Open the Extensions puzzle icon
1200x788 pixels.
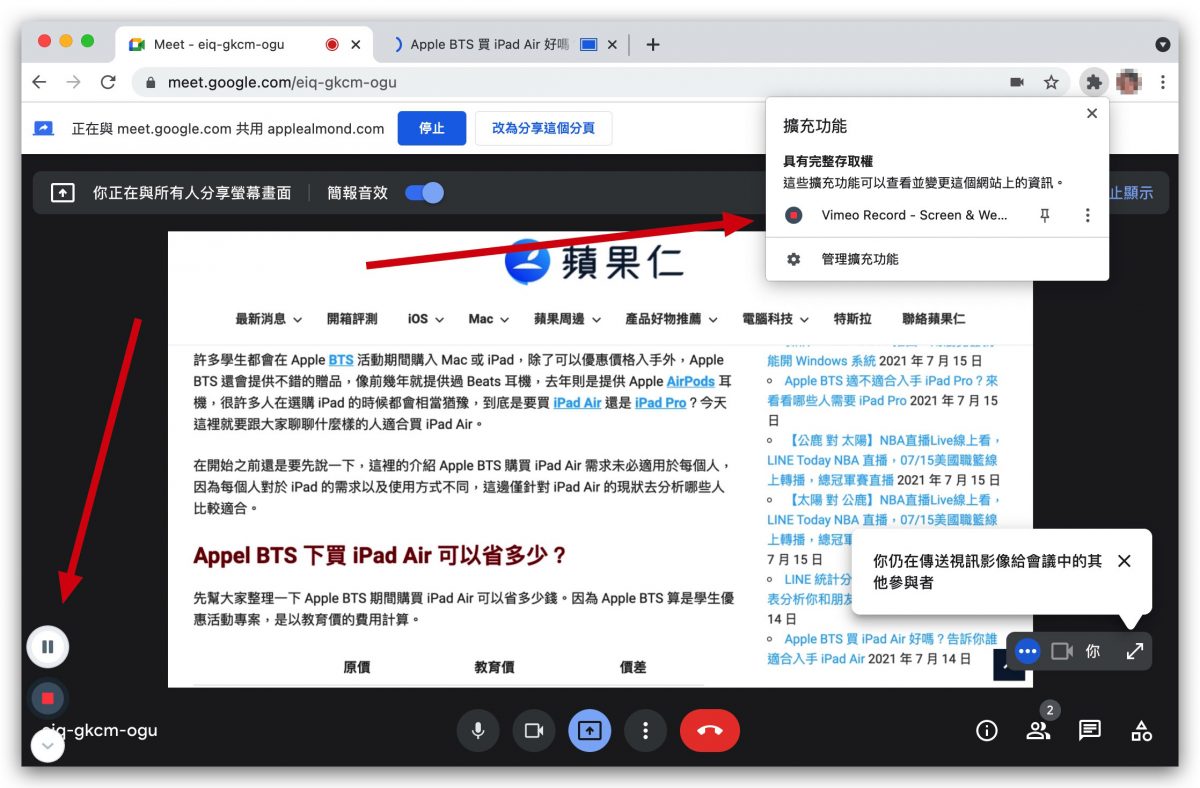pos(1094,82)
